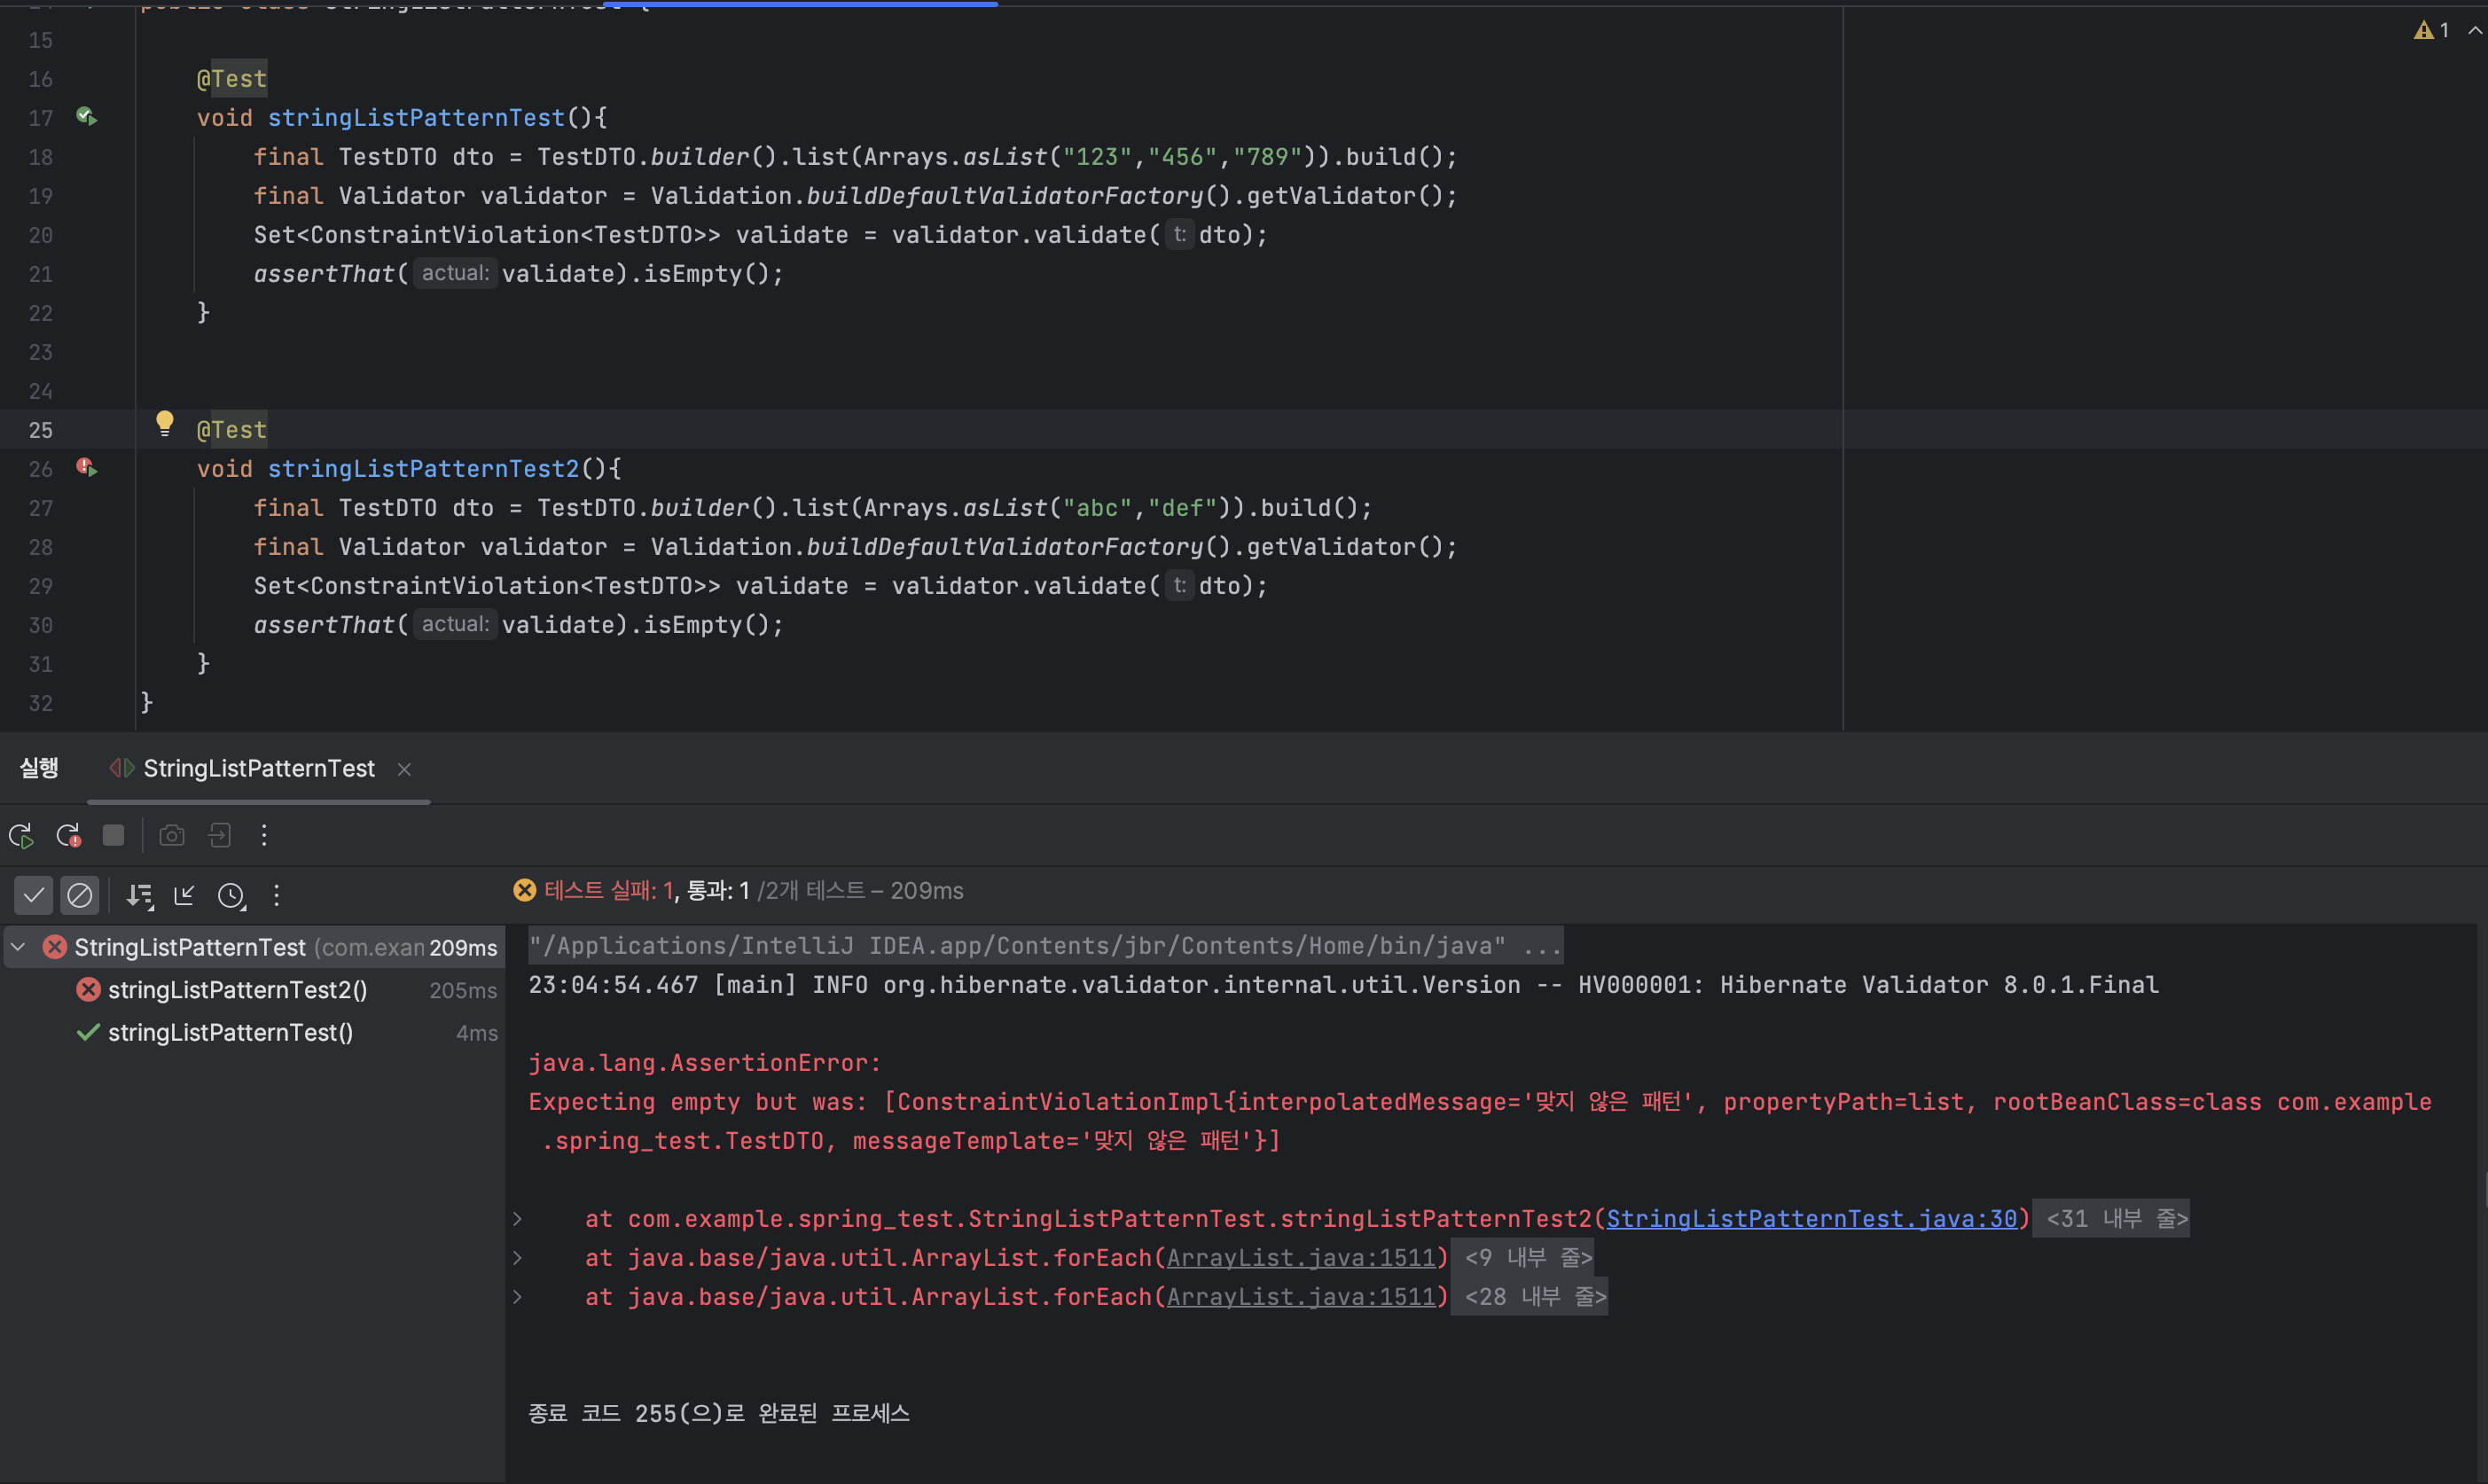Open second ArrayList.java:1511 link below
Image resolution: width=2488 pixels, height=1484 pixels.
tap(1301, 1296)
